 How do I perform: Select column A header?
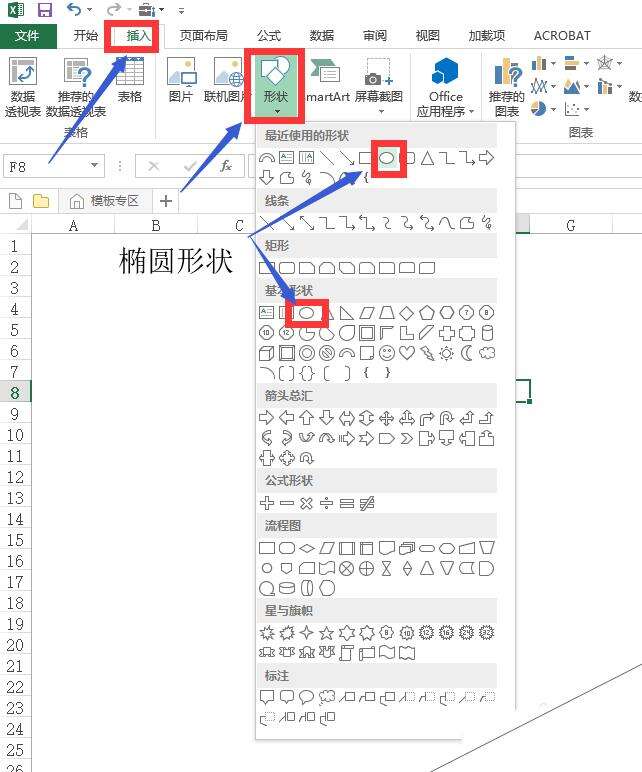73,225
